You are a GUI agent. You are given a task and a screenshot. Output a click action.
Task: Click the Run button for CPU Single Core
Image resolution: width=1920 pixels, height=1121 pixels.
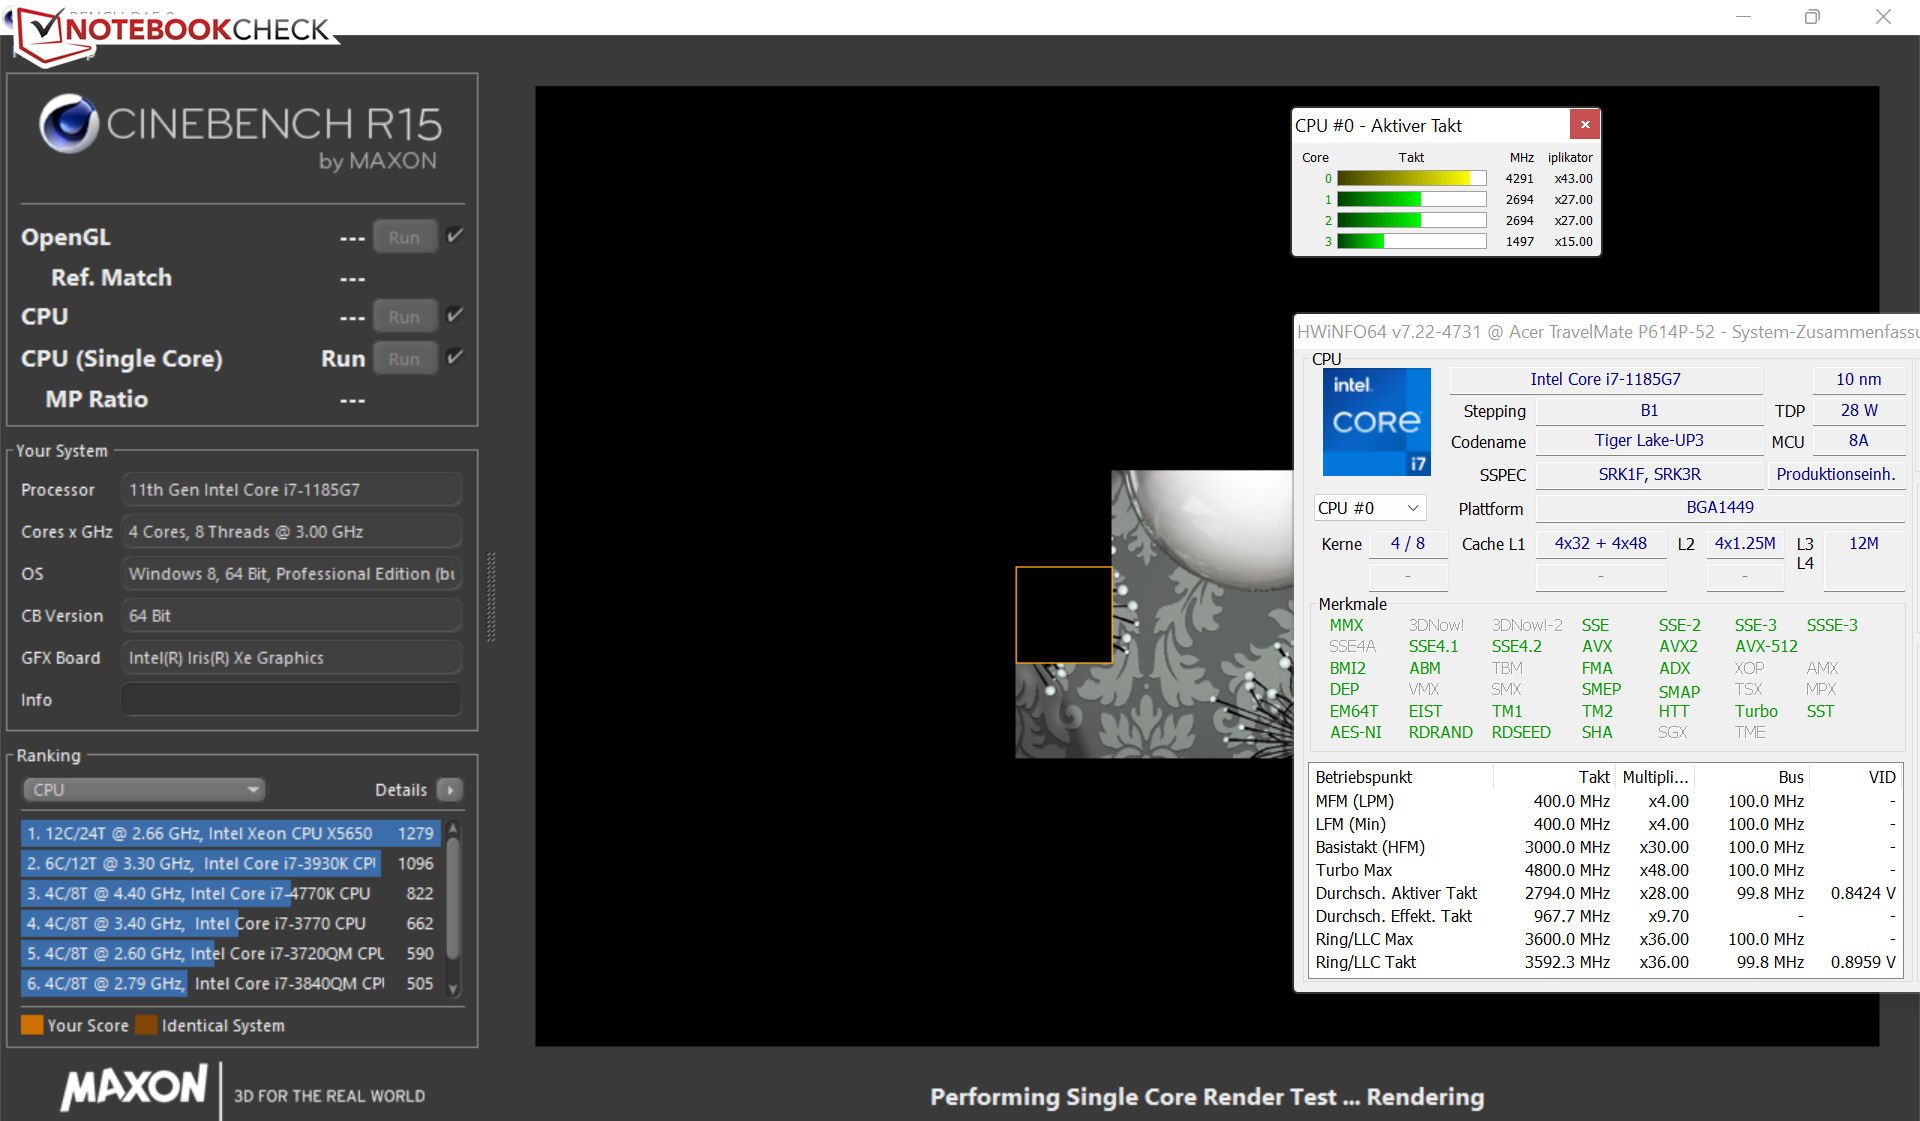tap(404, 358)
